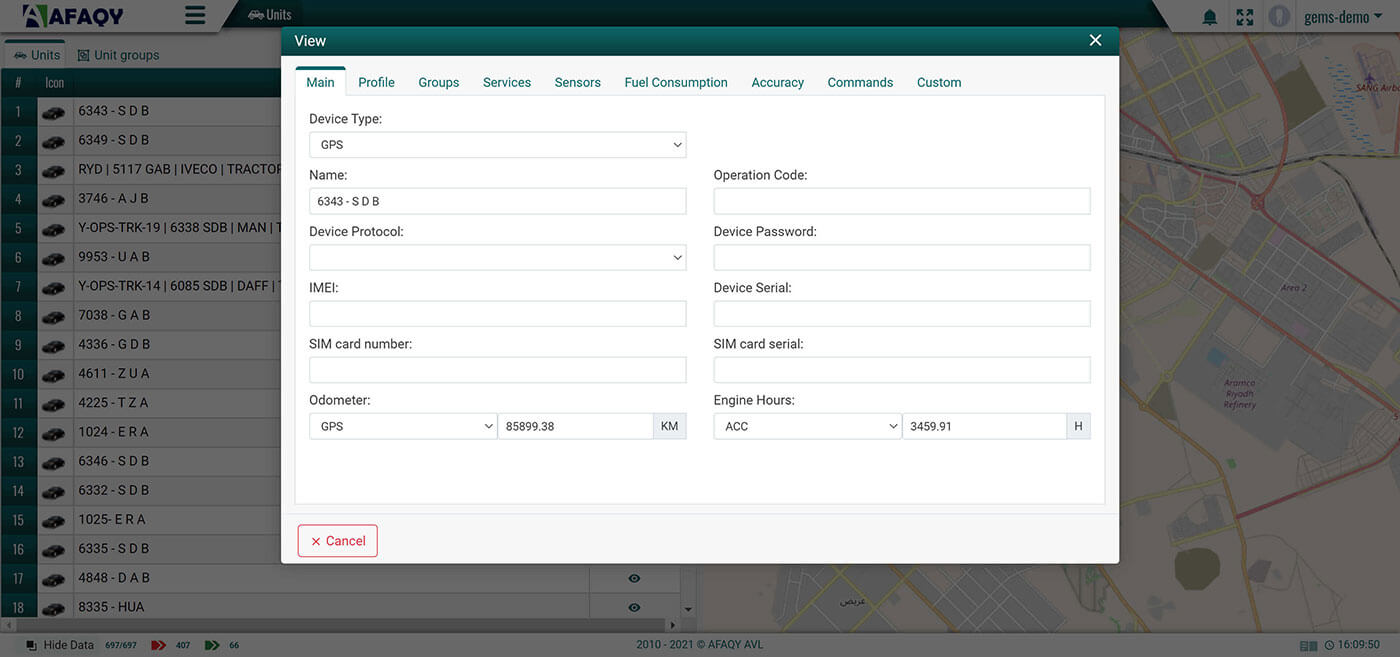Expand the gems-demo account menu
This screenshot has height=657, width=1400.
click(1343, 17)
